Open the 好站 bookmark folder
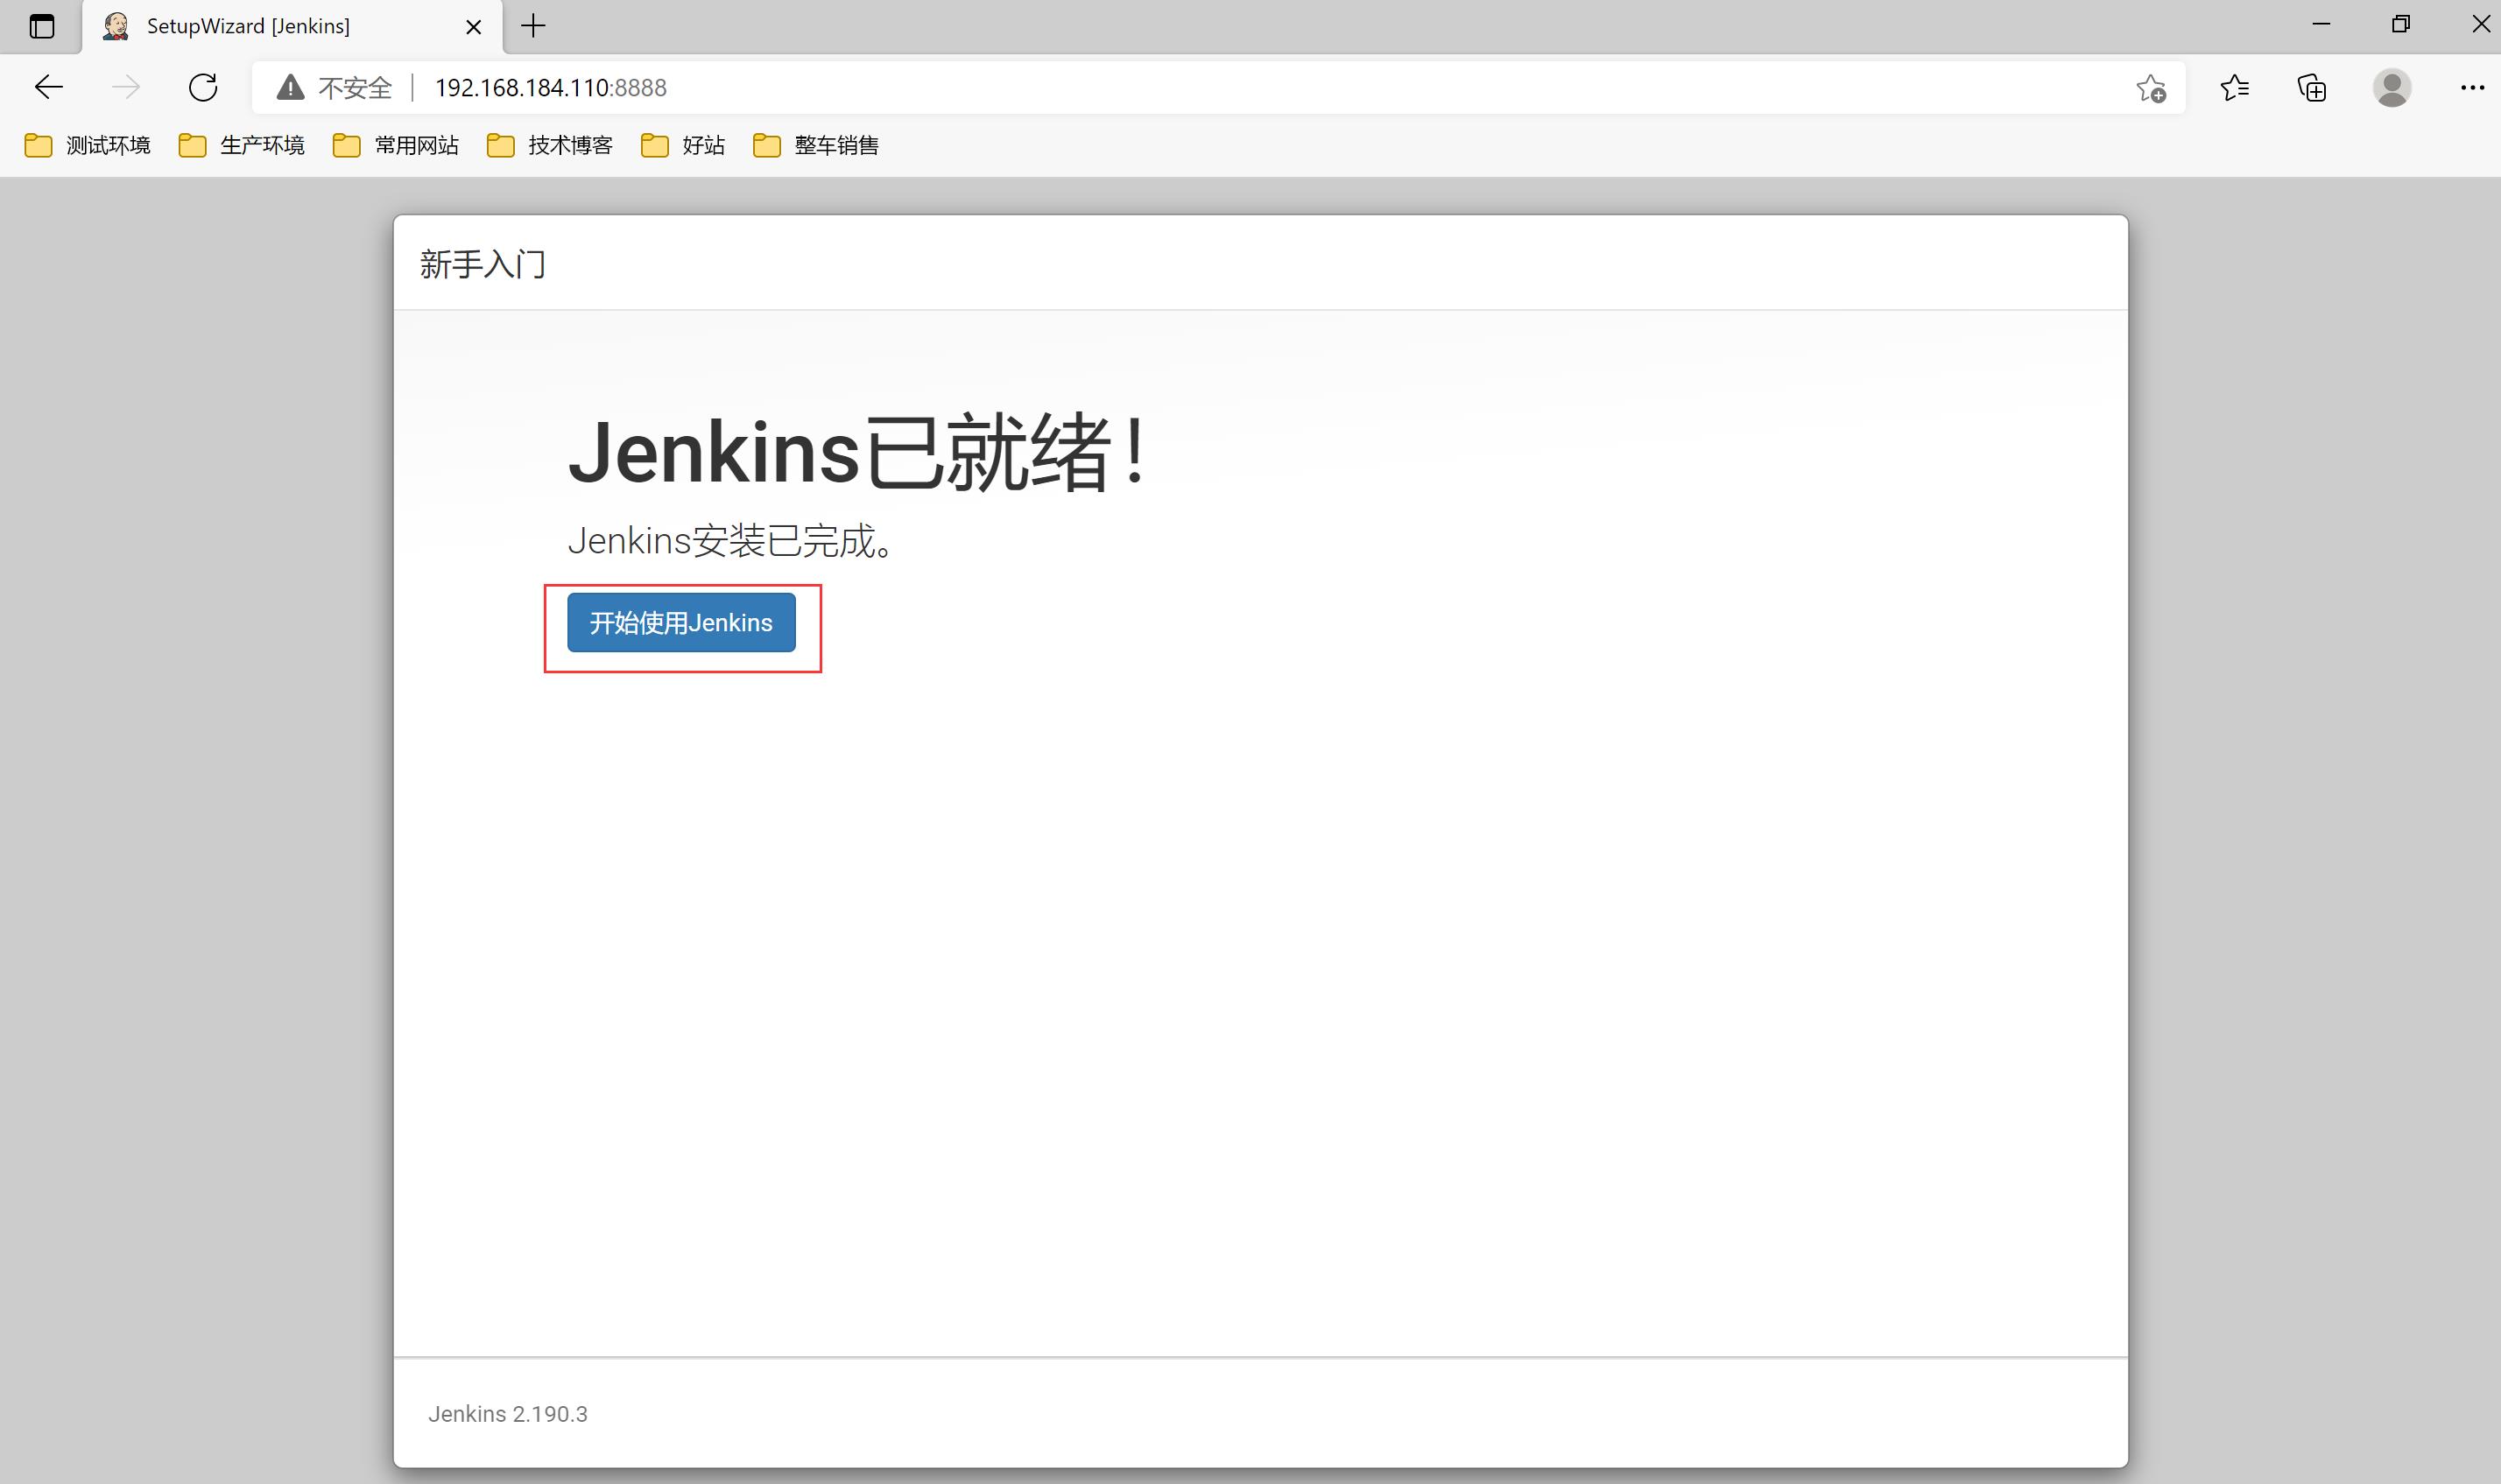 pyautogui.click(x=683, y=145)
